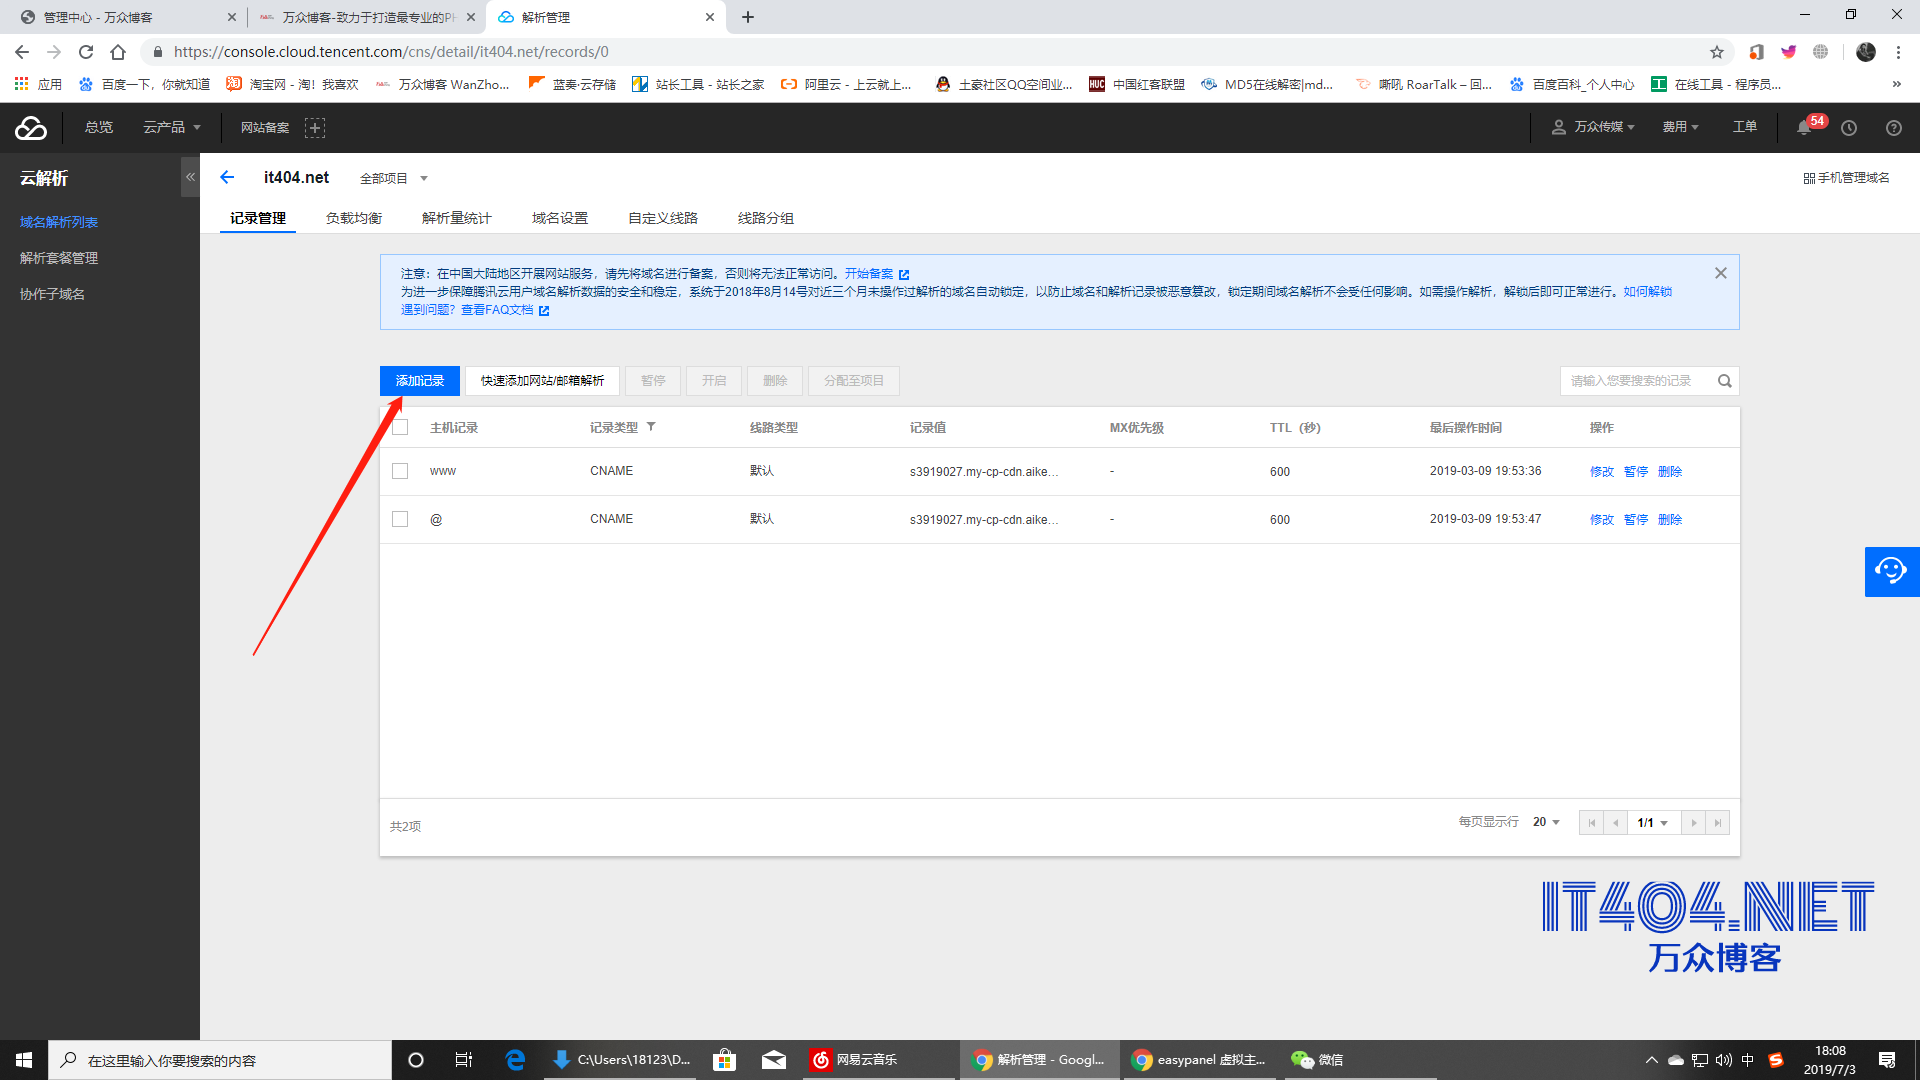This screenshot has width=1920, height=1080.
Task: Show hidden system tray icons
Action: coord(1651,1060)
